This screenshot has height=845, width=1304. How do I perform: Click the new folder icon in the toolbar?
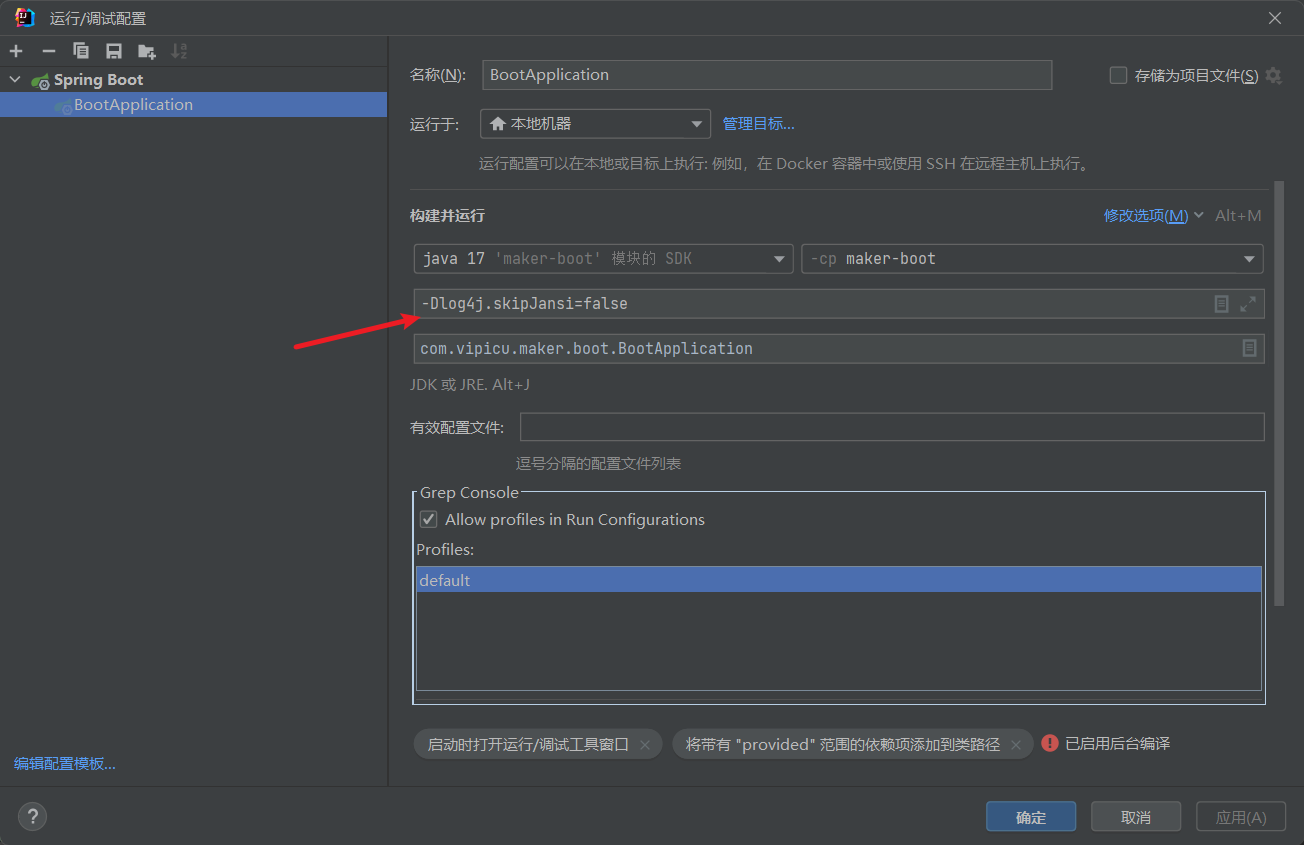pyautogui.click(x=147, y=51)
